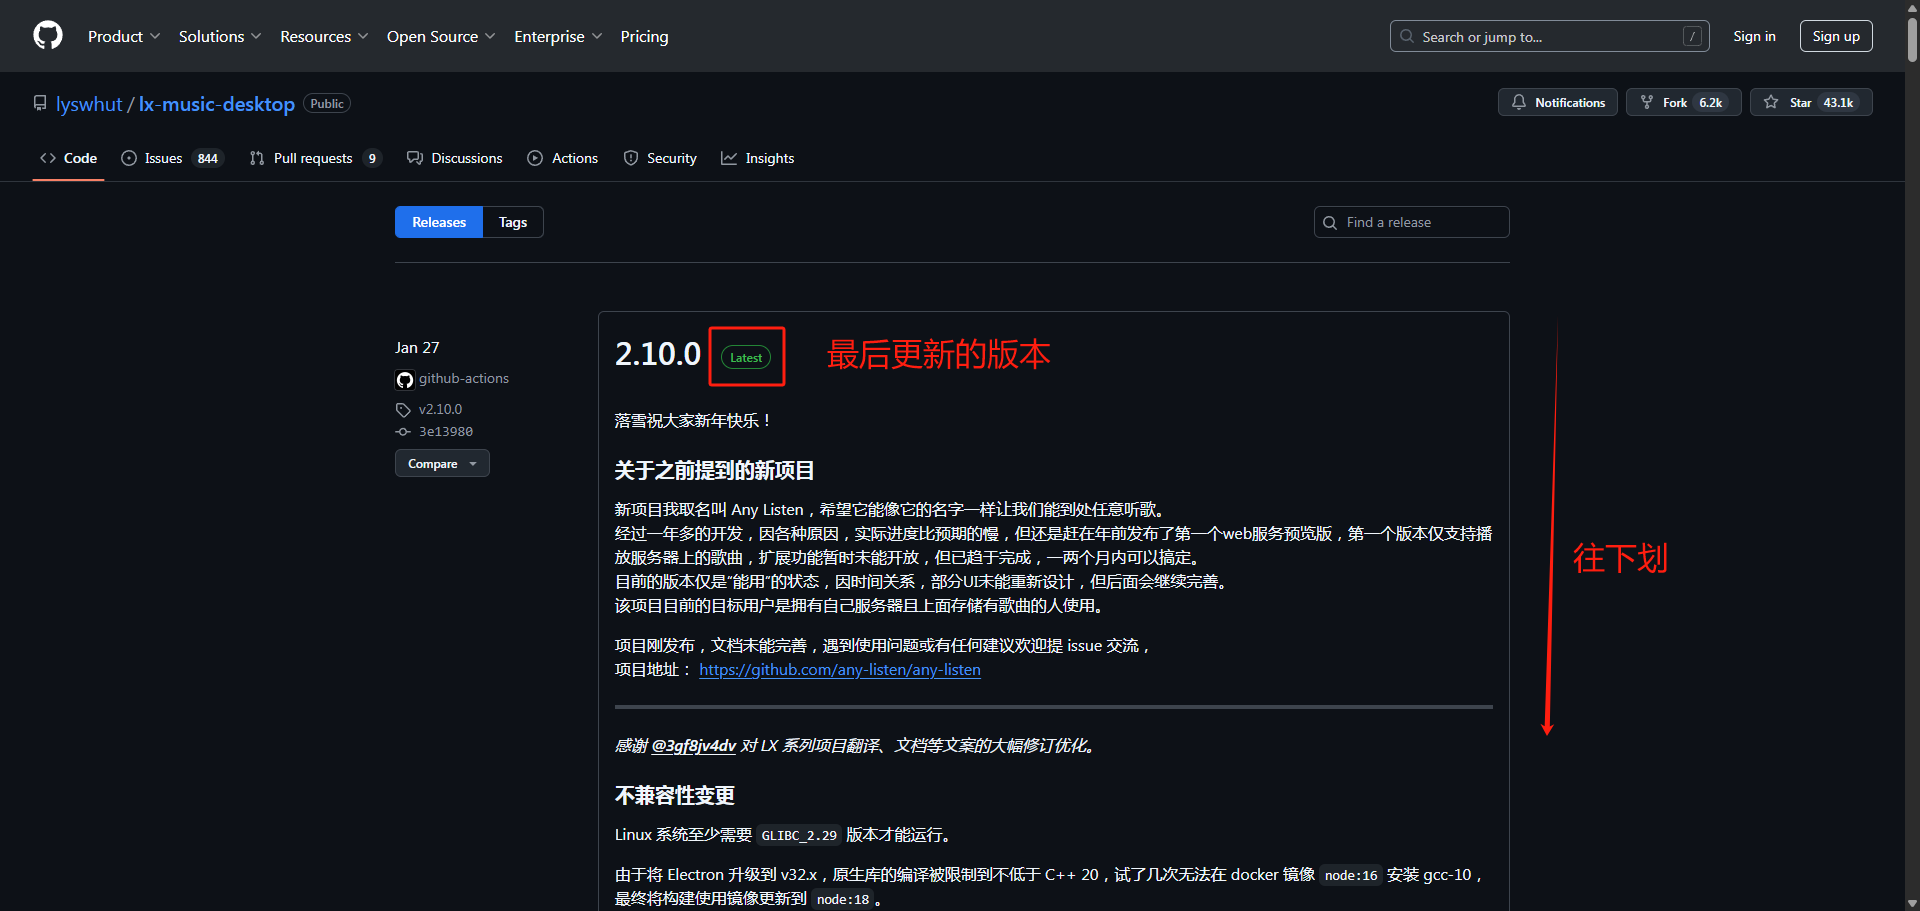Open the Open Source menu
This screenshot has width=1920, height=911.
[x=440, y=37]
